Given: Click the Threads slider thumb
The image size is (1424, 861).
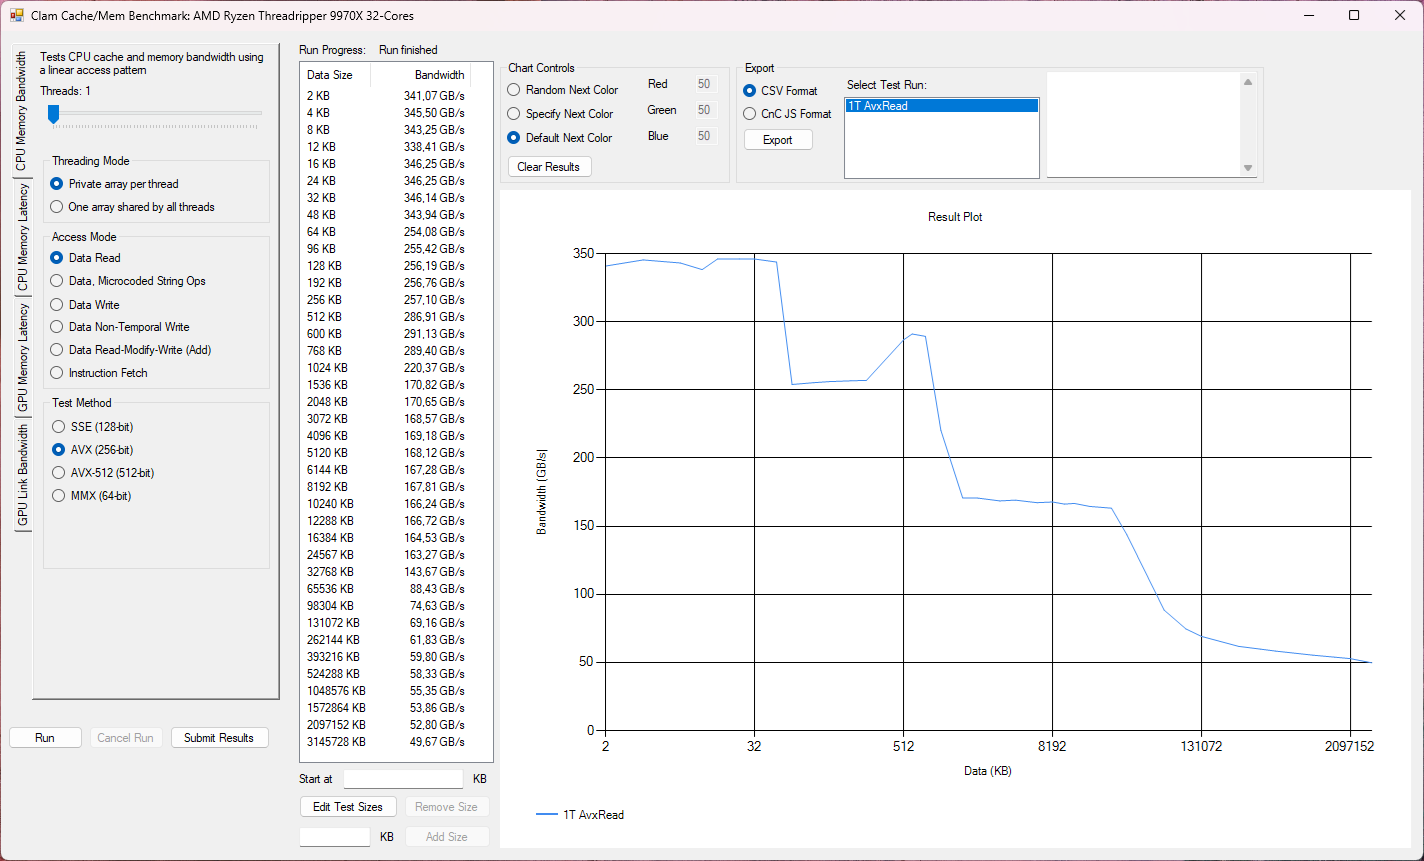Looking at the screenshot, I should click(x=54, y=116).
